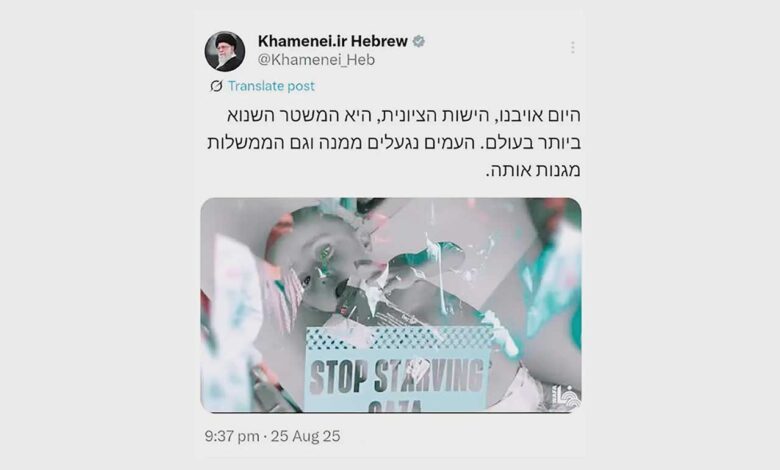Click the Translate post link
This screenshot has width=780, height=470.
271,86
